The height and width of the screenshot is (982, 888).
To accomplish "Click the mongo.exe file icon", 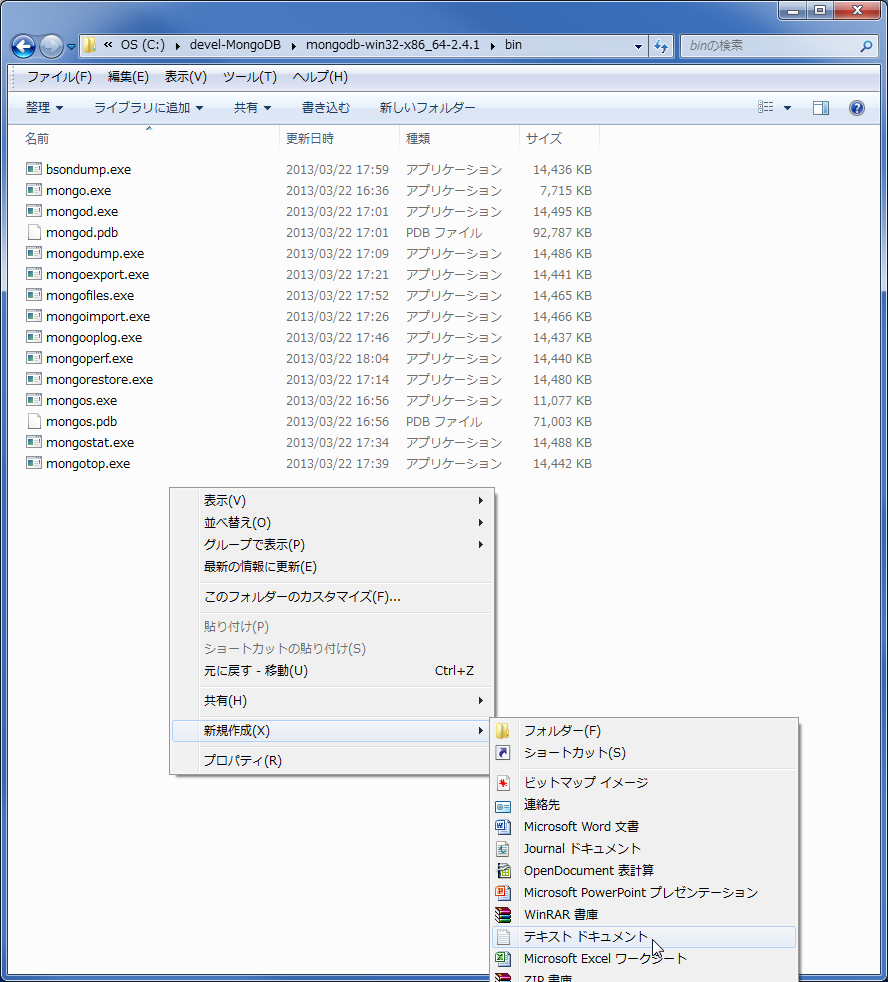I will (x=34, y=190).
